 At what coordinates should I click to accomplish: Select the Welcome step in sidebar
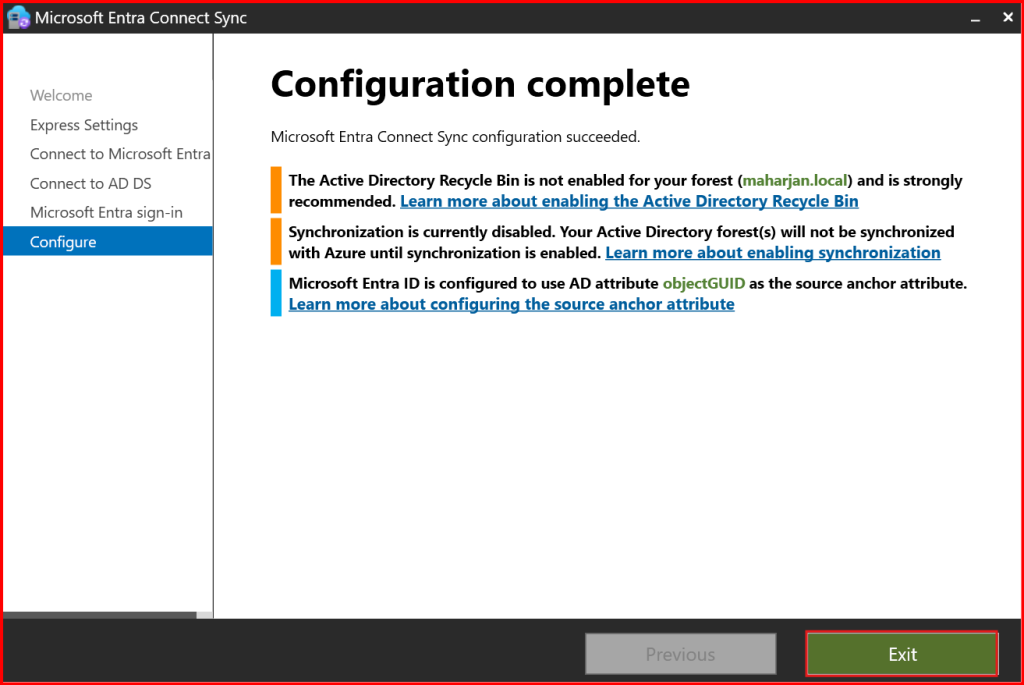[x=61, y=96]
